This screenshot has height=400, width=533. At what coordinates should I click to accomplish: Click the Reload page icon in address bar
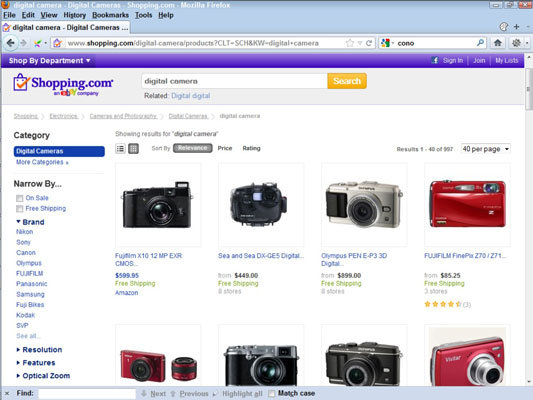coord(368,43)
